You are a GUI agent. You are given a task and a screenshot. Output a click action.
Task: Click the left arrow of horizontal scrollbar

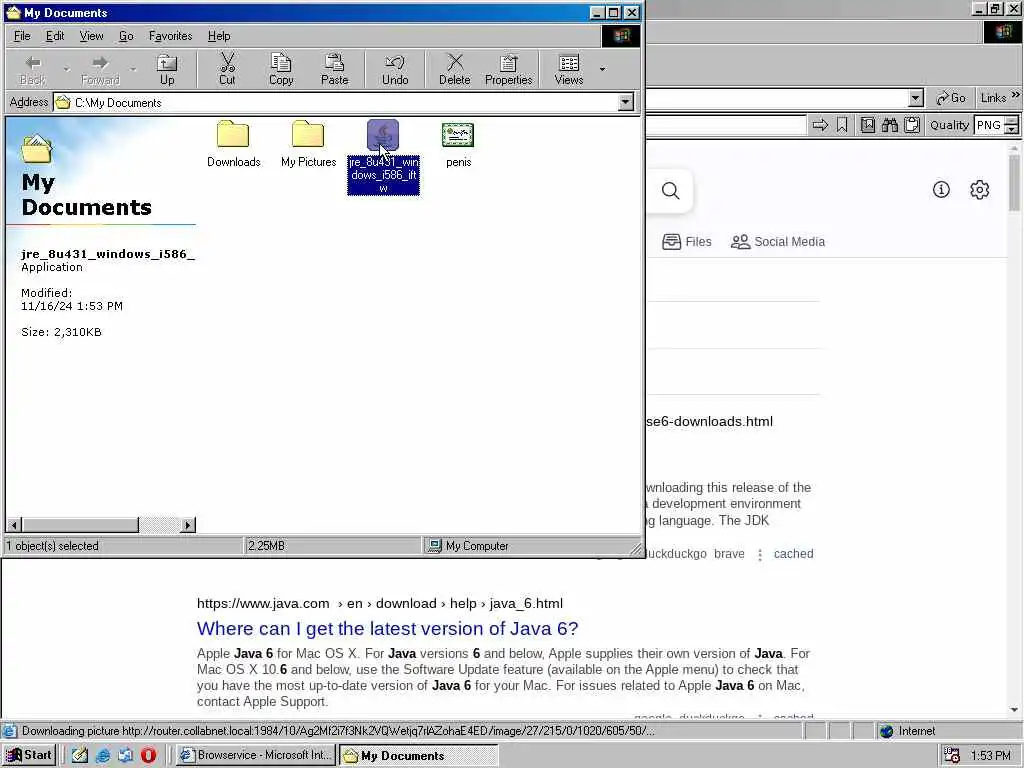(14, 524)
